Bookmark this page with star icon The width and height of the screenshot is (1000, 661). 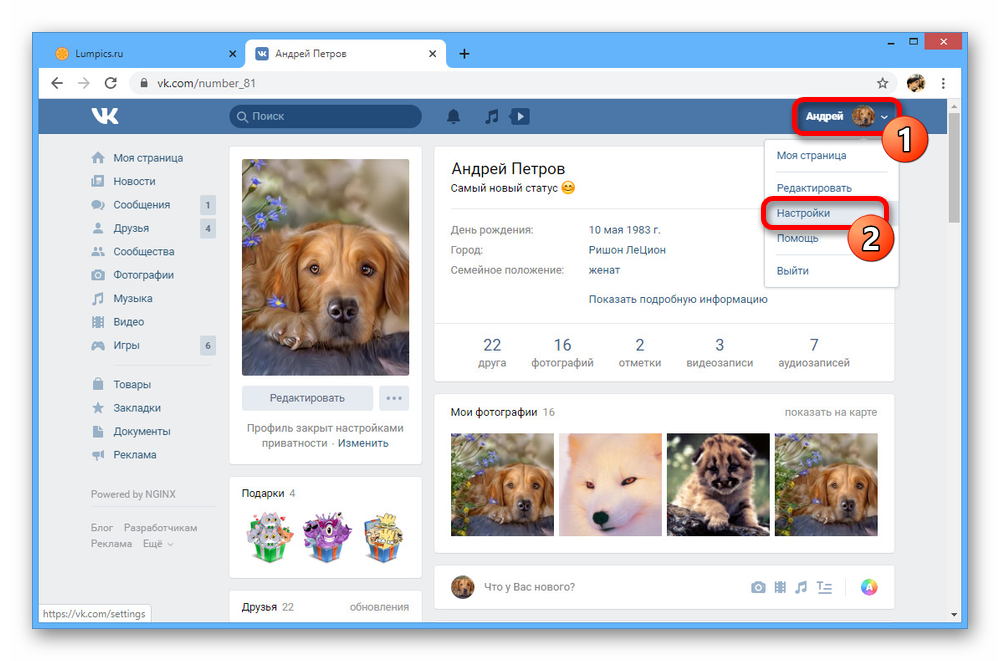[882, 83]
